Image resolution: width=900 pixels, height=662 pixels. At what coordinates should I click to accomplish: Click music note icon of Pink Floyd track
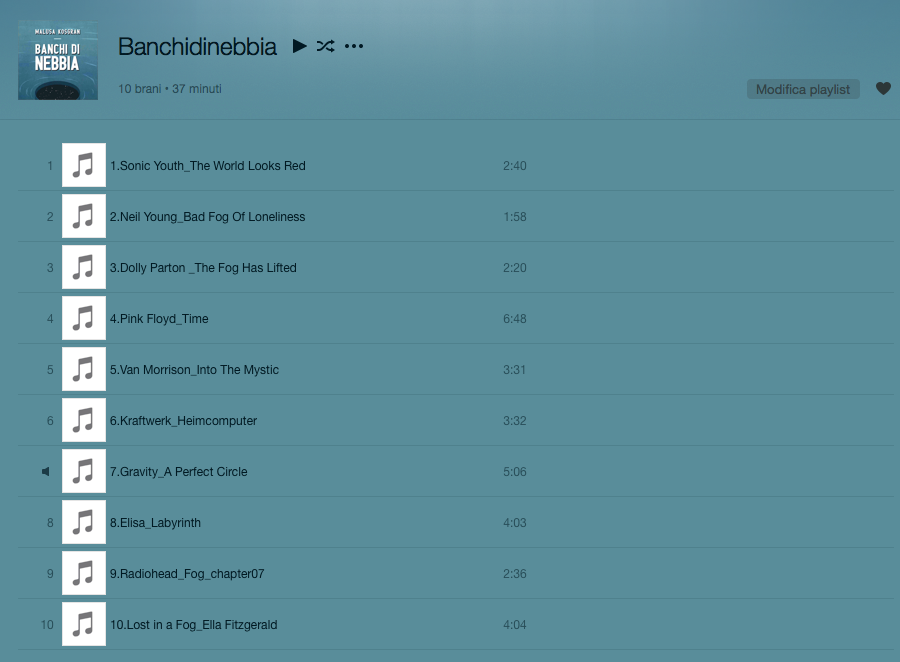(x=84, y=318)
